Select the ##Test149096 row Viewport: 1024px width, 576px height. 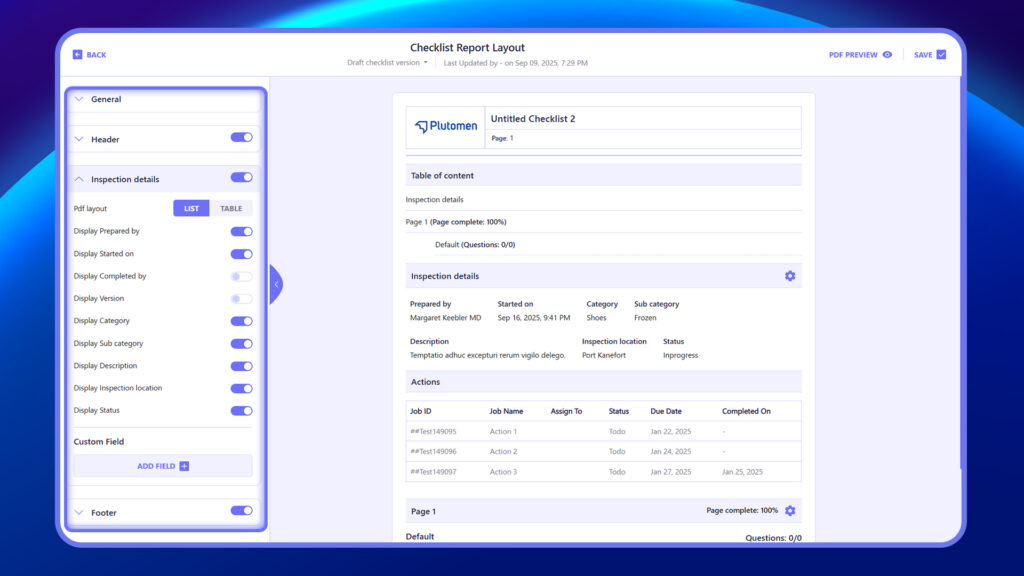pyautogui.click(x=603, y=452)
